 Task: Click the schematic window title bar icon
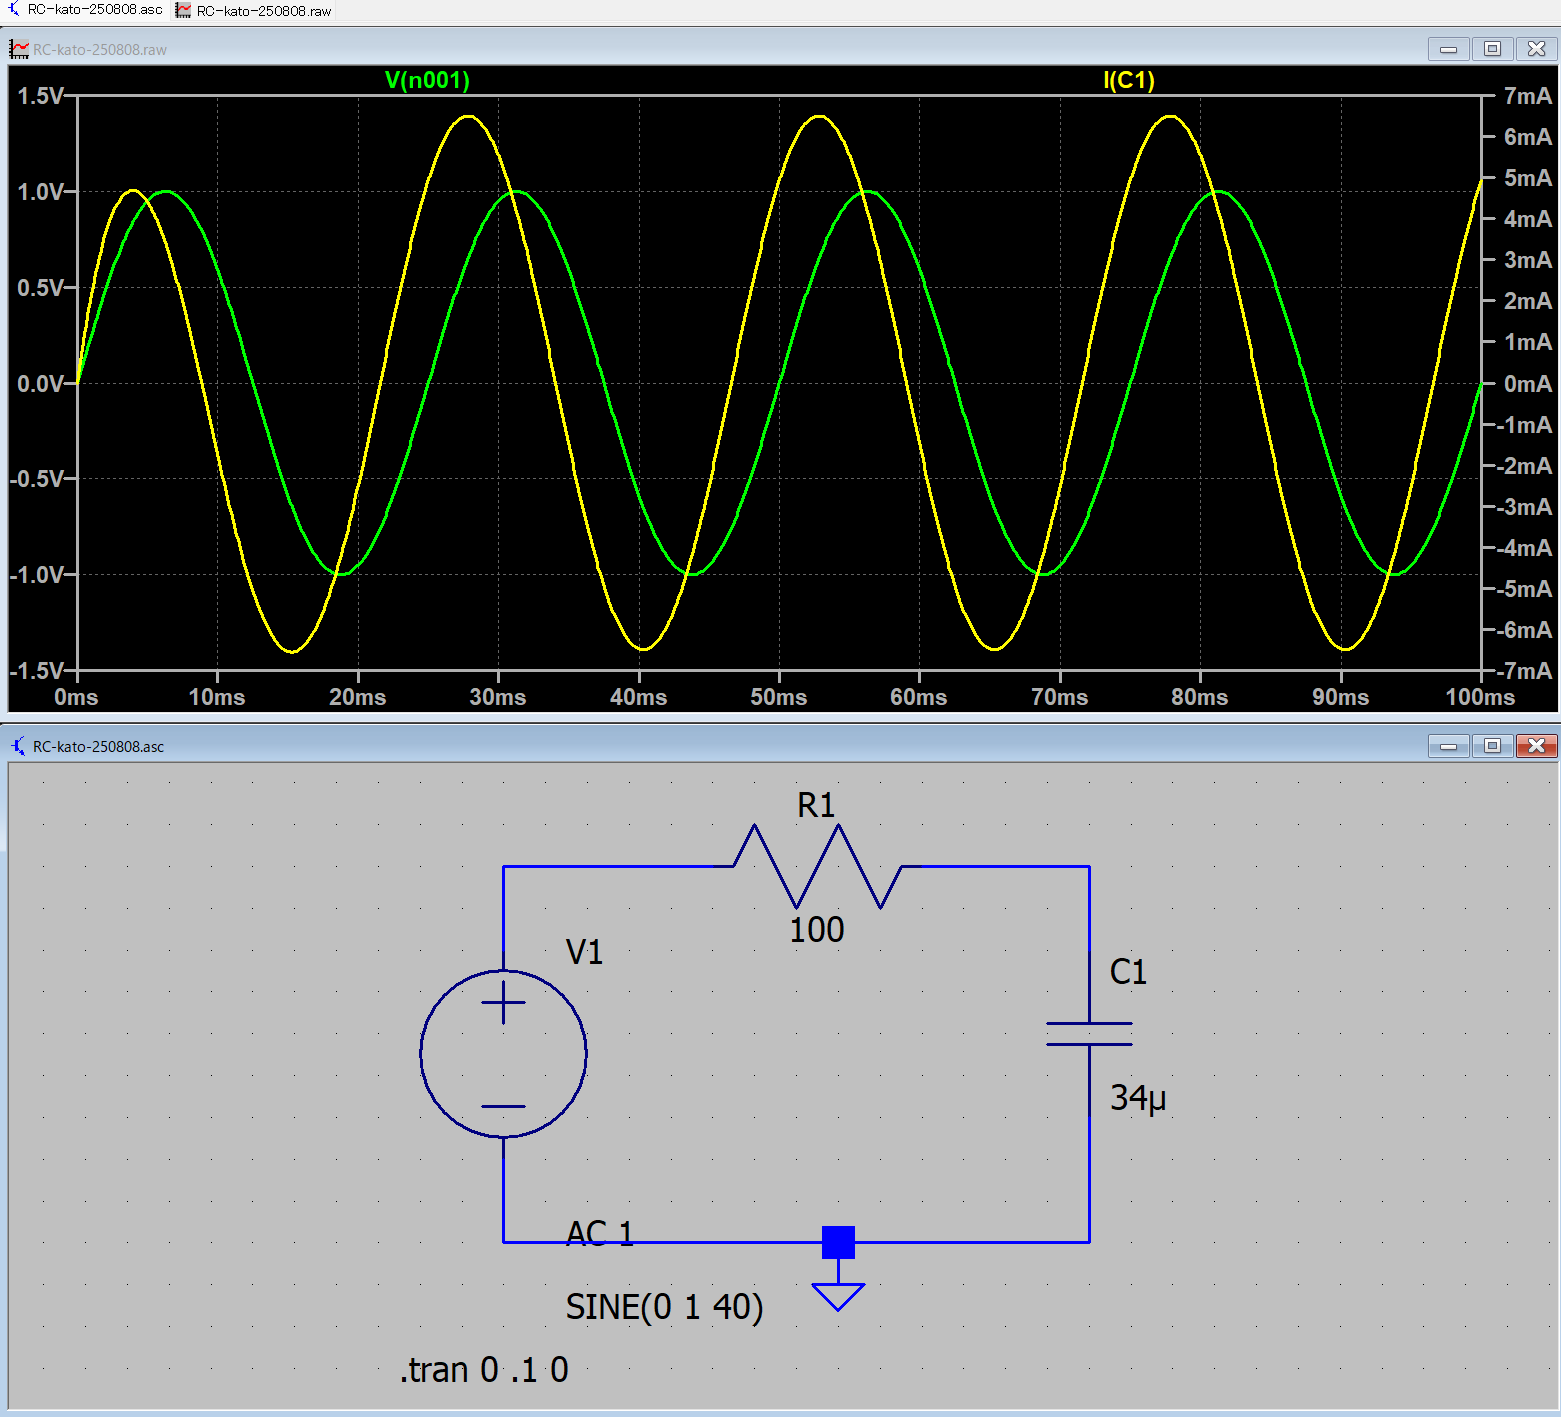pos(19,746)
